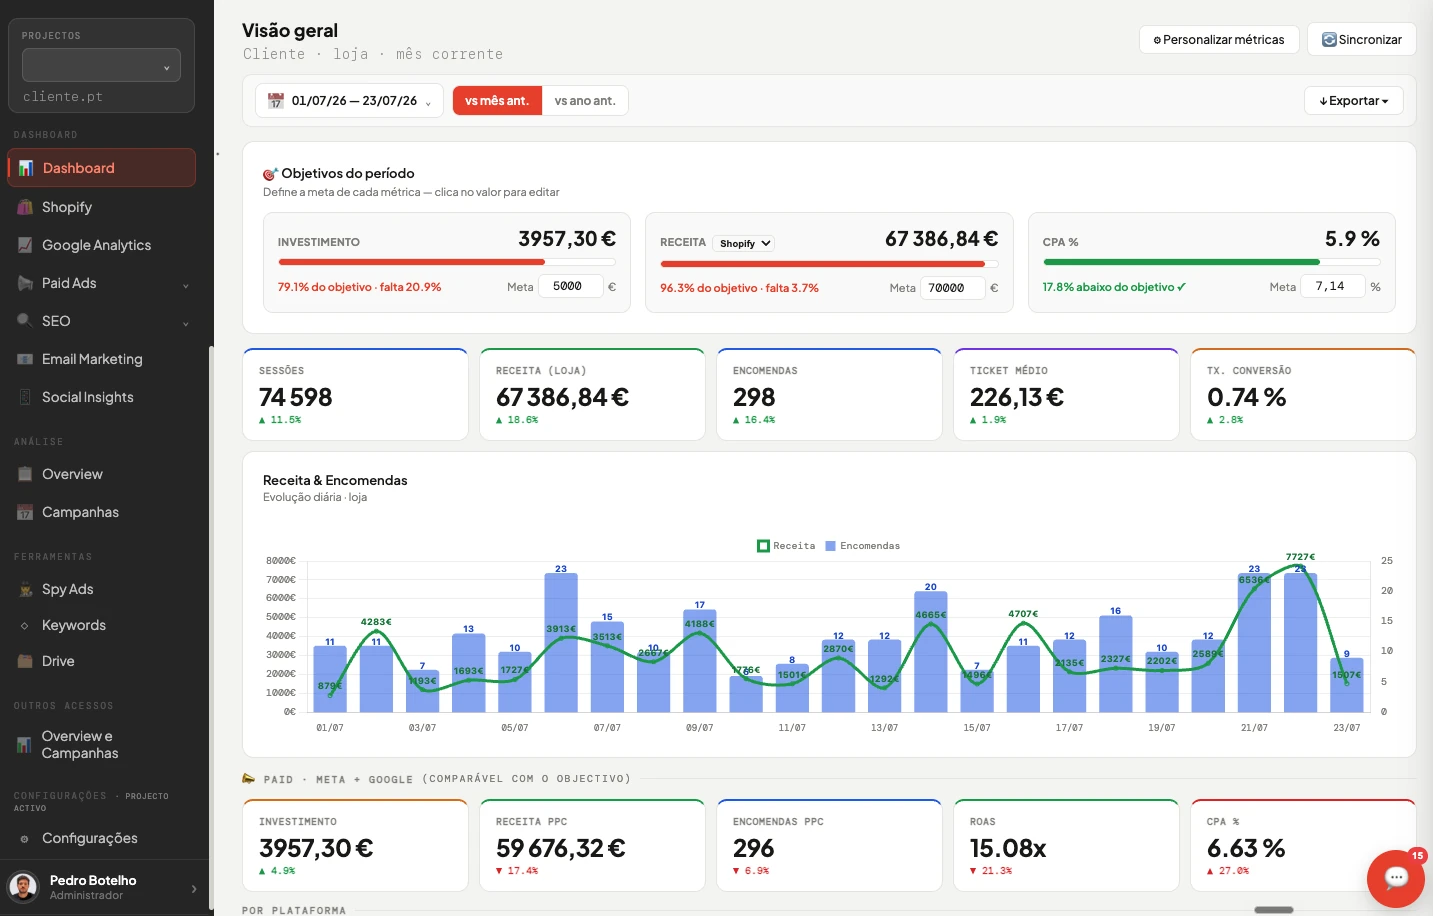Open the date range 01/07/26 — 23/07/26 dropdown
Viewport: 1433px width, 916px height.
[349, 101]
